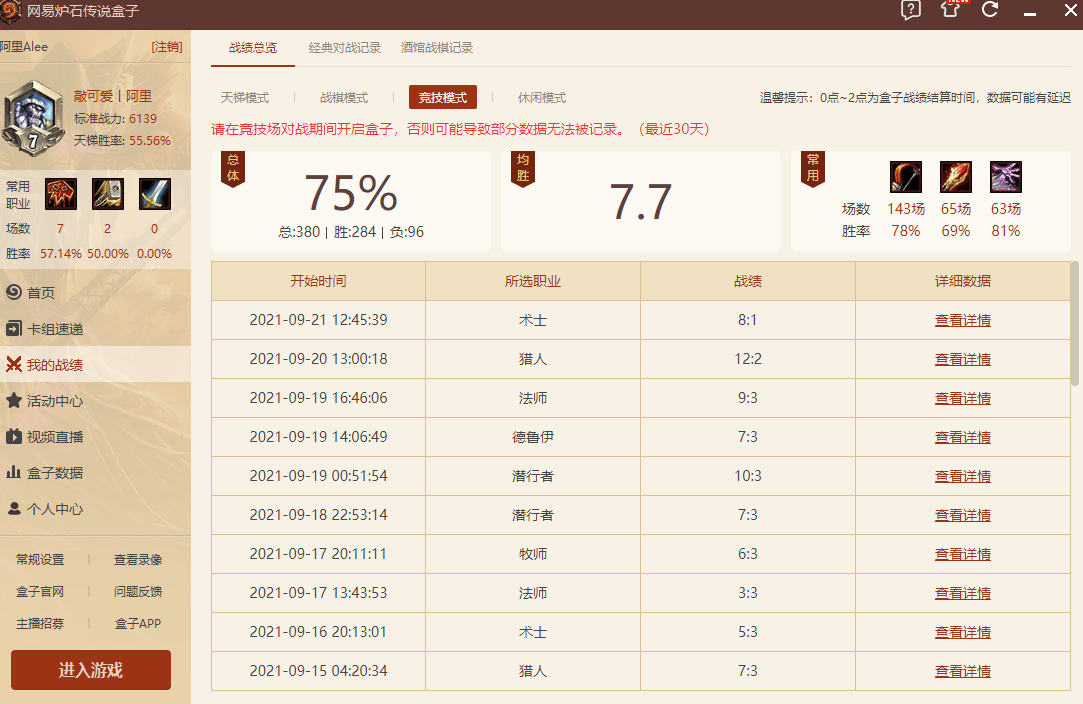Open 盒子APP link
1083x704 pixels.
(x=138, y=623)
